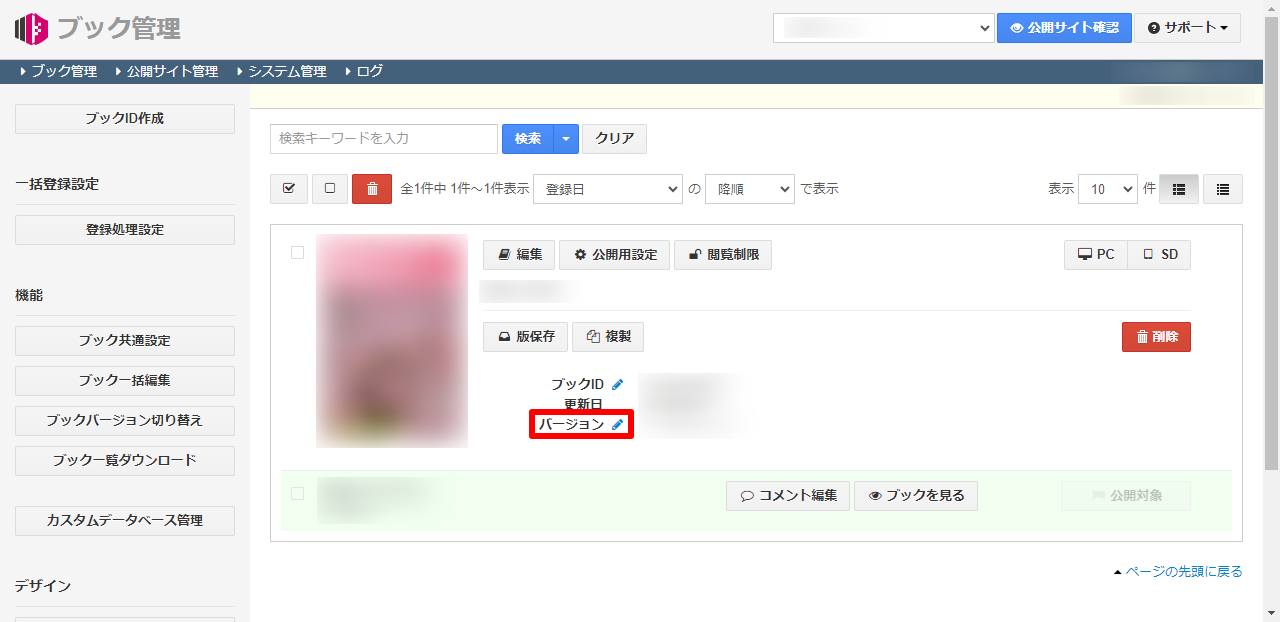
Task: Click the deselect-all empty checkbox
Action: [329, 188]
